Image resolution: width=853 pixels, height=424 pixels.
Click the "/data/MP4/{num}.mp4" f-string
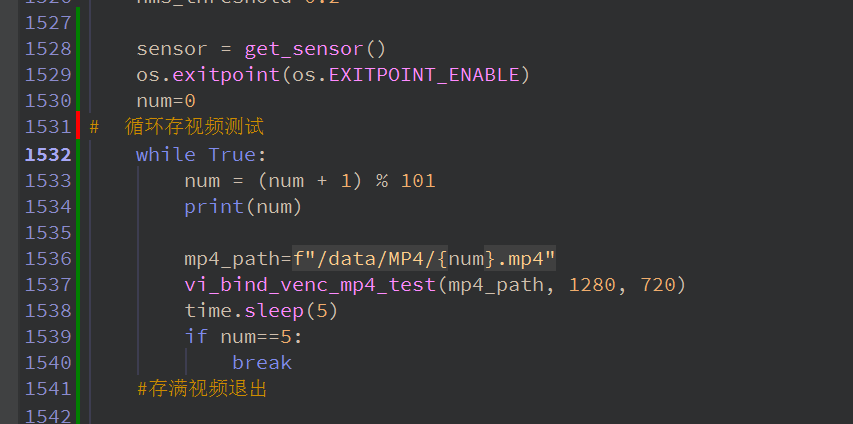click(x=425, y=258)
